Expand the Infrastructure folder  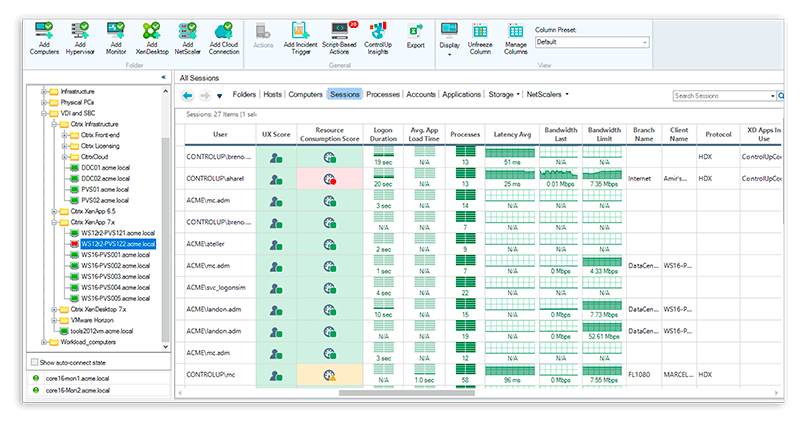point(44,91)
